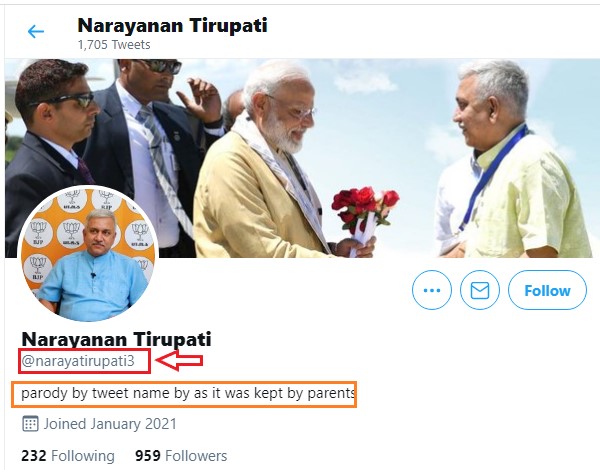Image resolution: width=600 pixels, height=470 pixels.
Task: Click the parody bio description text
Action: coord(188,393)
